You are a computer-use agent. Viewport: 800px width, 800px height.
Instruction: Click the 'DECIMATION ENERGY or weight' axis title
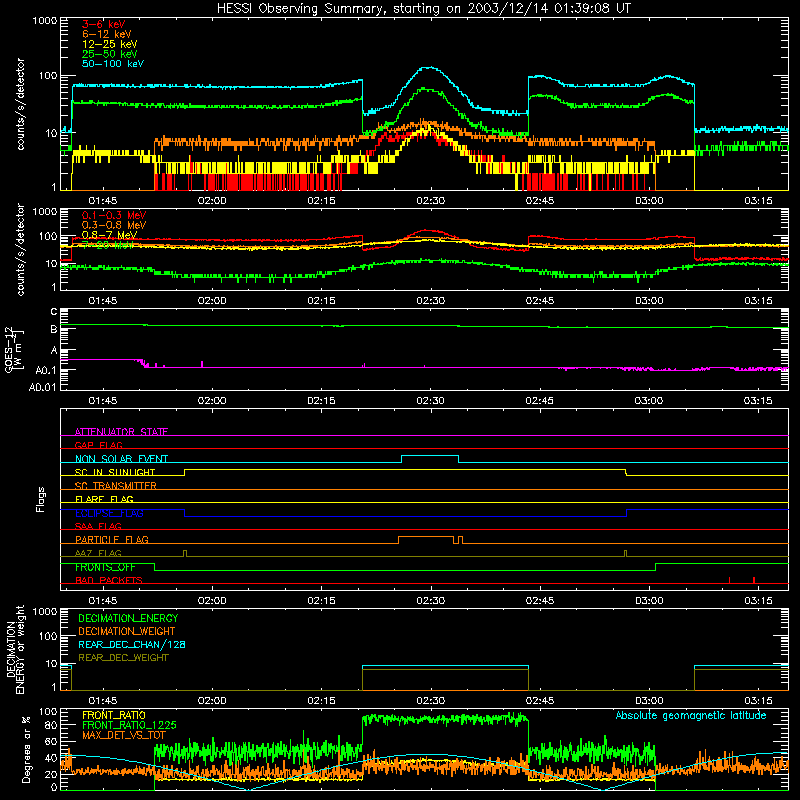point(15,649)
